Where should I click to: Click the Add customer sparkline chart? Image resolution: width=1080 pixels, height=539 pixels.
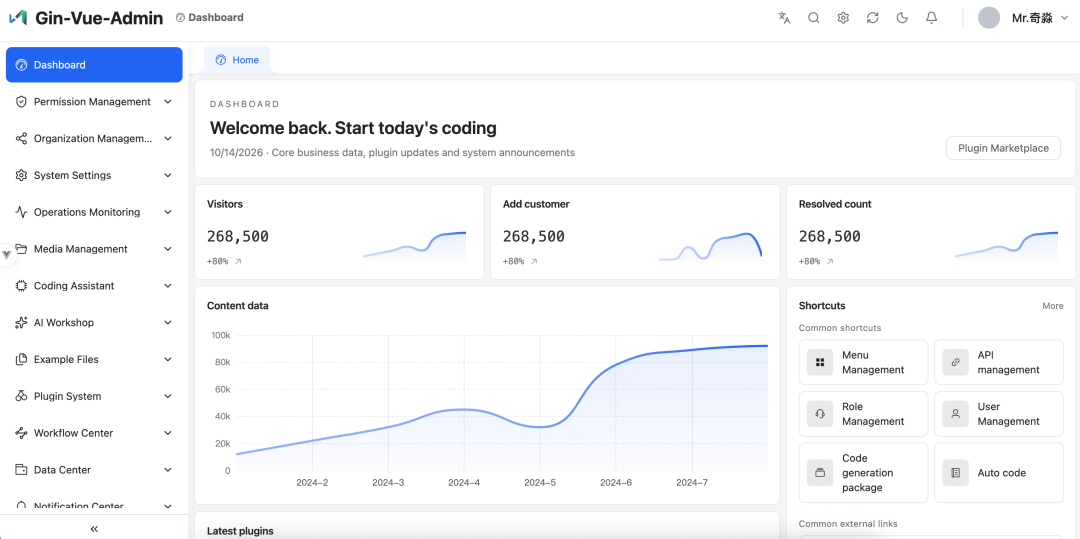pyautogui.click(x=710, y=246)
